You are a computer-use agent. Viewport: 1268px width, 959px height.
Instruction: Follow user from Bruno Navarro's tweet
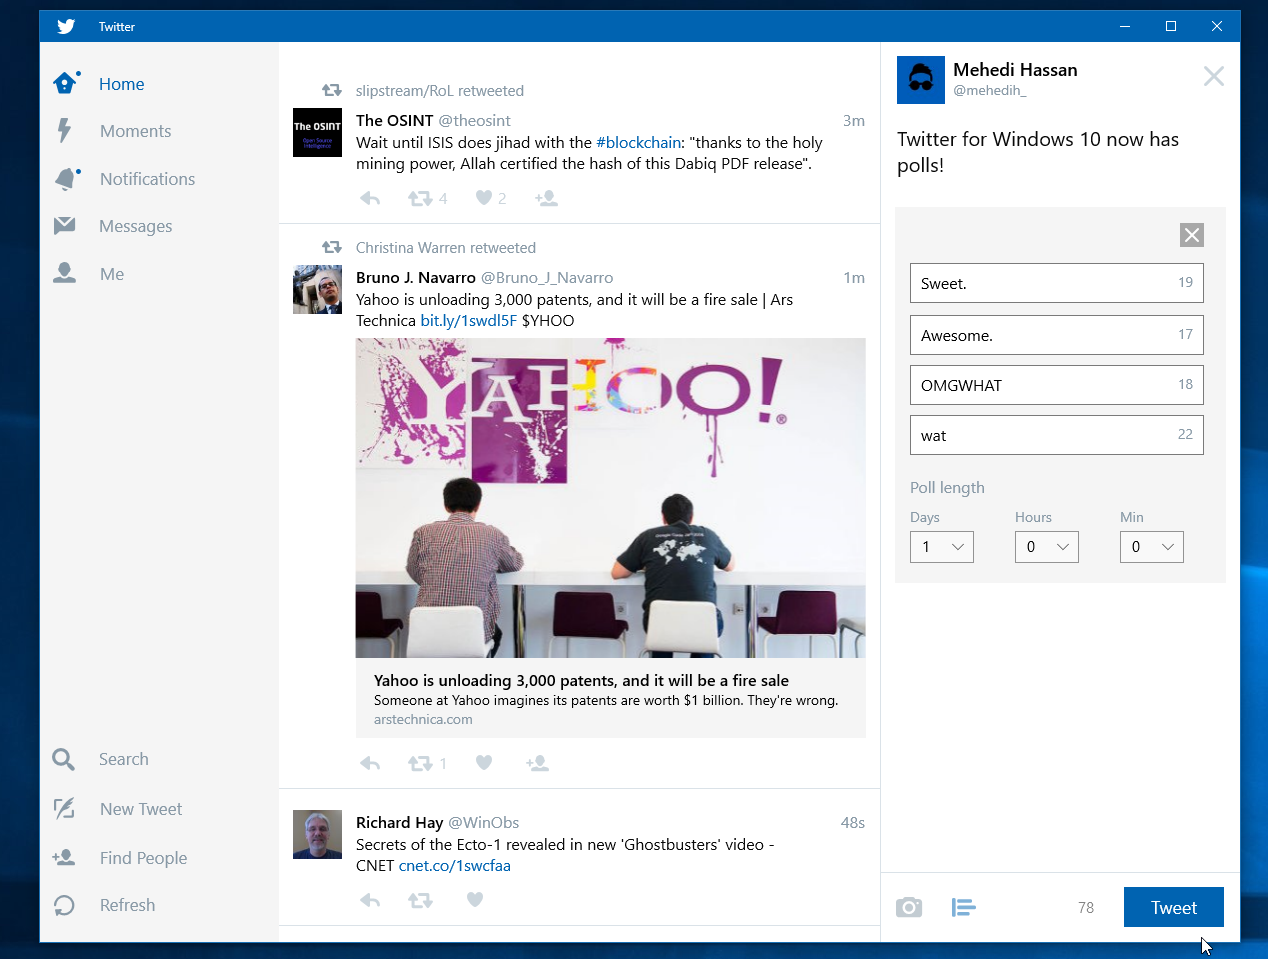[x=537, y=763]
